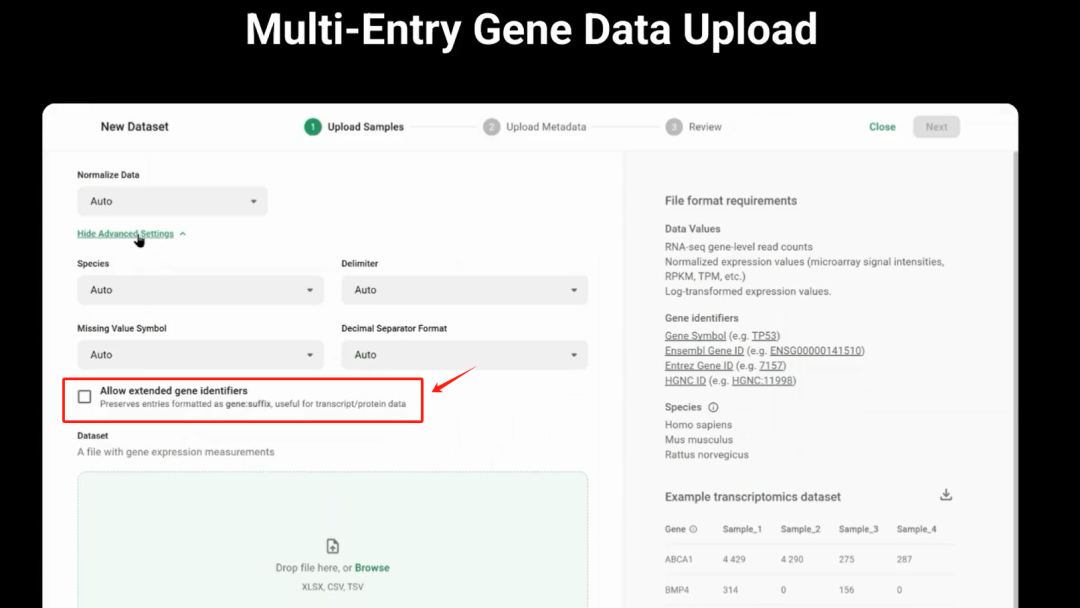The height and width of the screenshot is (608, 1080).
Task: Expand the Delimiter dropdown
Action: point(464,290)
